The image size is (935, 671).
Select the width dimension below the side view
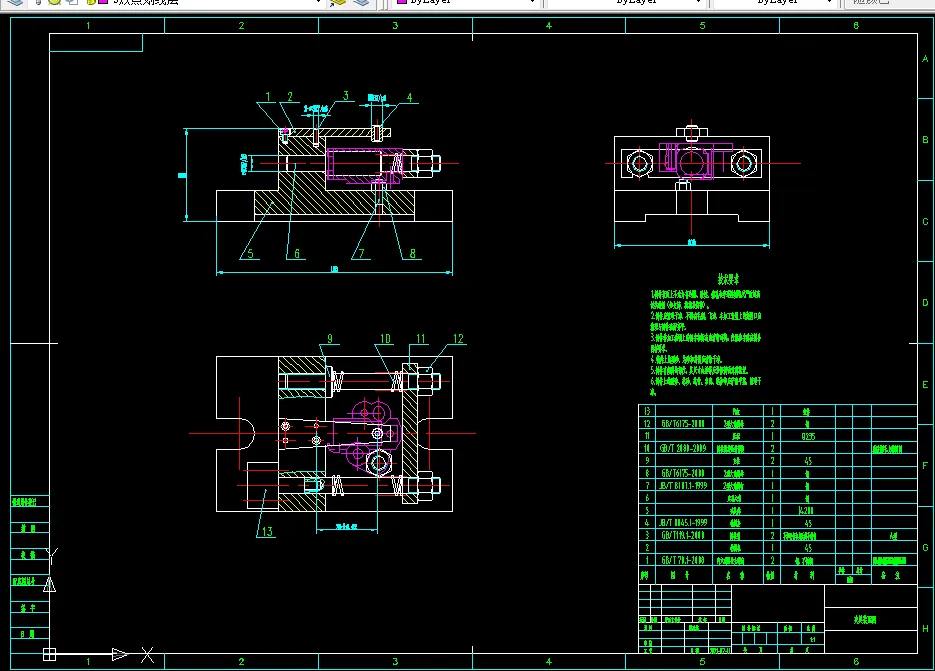point(692,242)
